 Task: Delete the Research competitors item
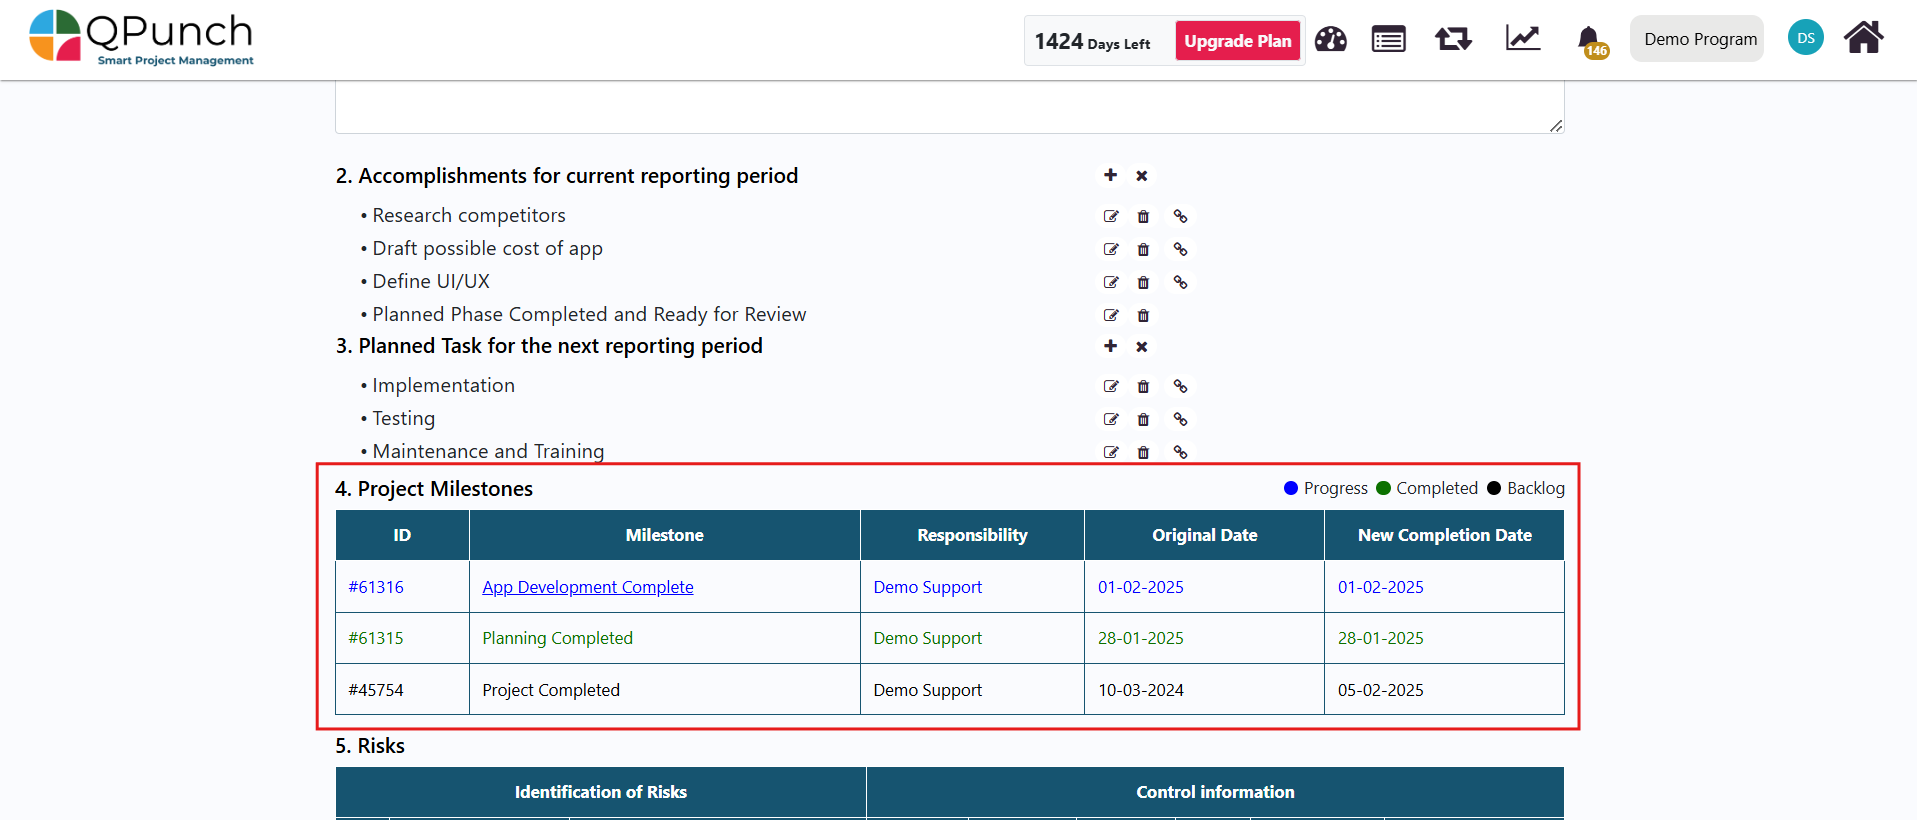tap(1143, 216)
